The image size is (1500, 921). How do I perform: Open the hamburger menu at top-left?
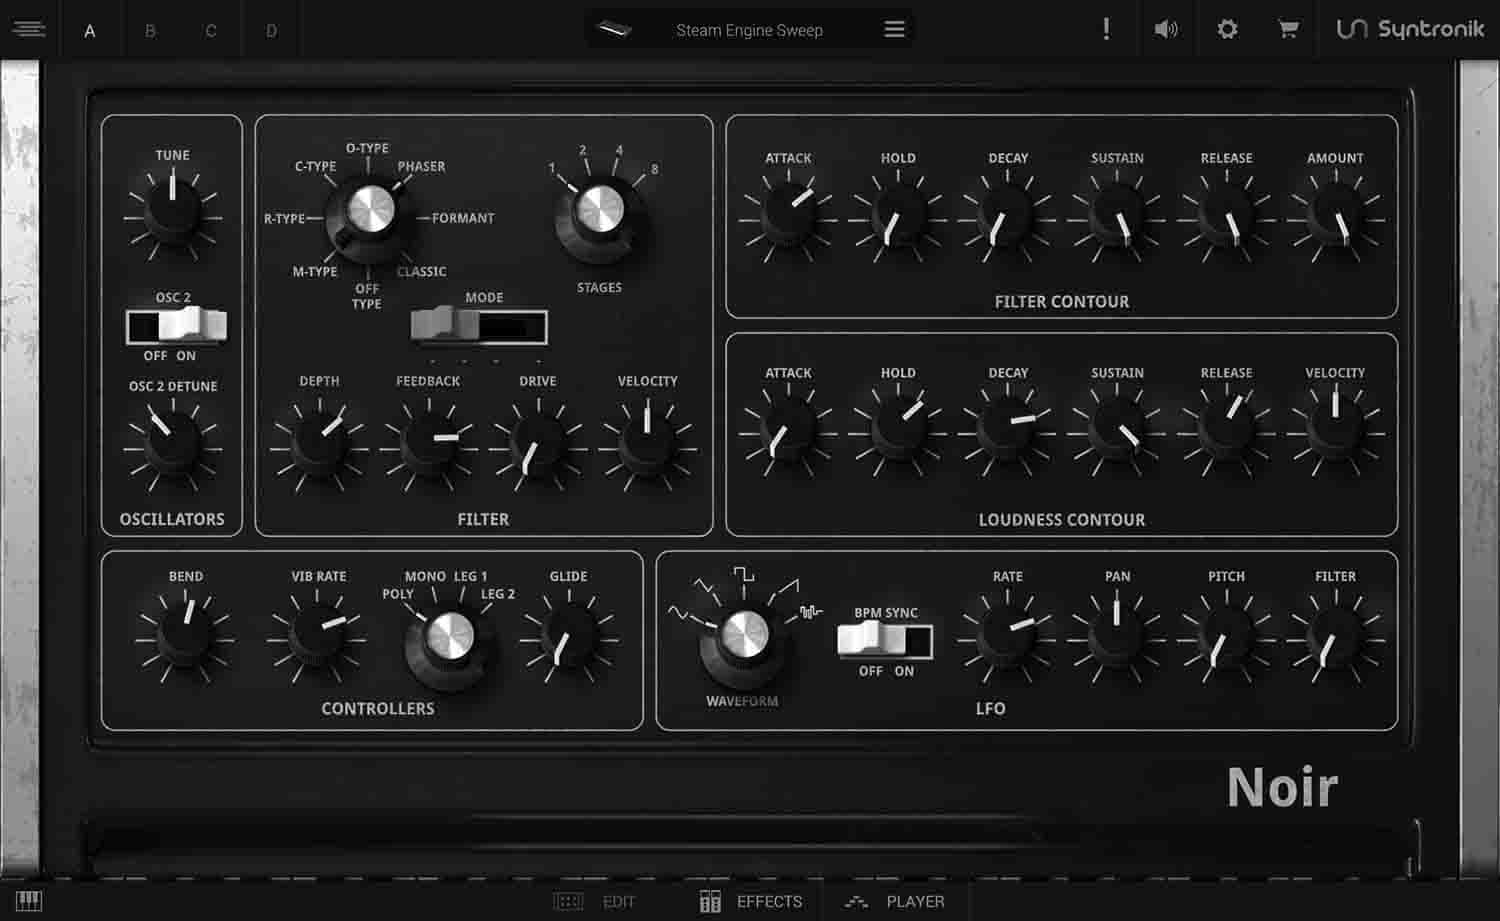(28, 29)
